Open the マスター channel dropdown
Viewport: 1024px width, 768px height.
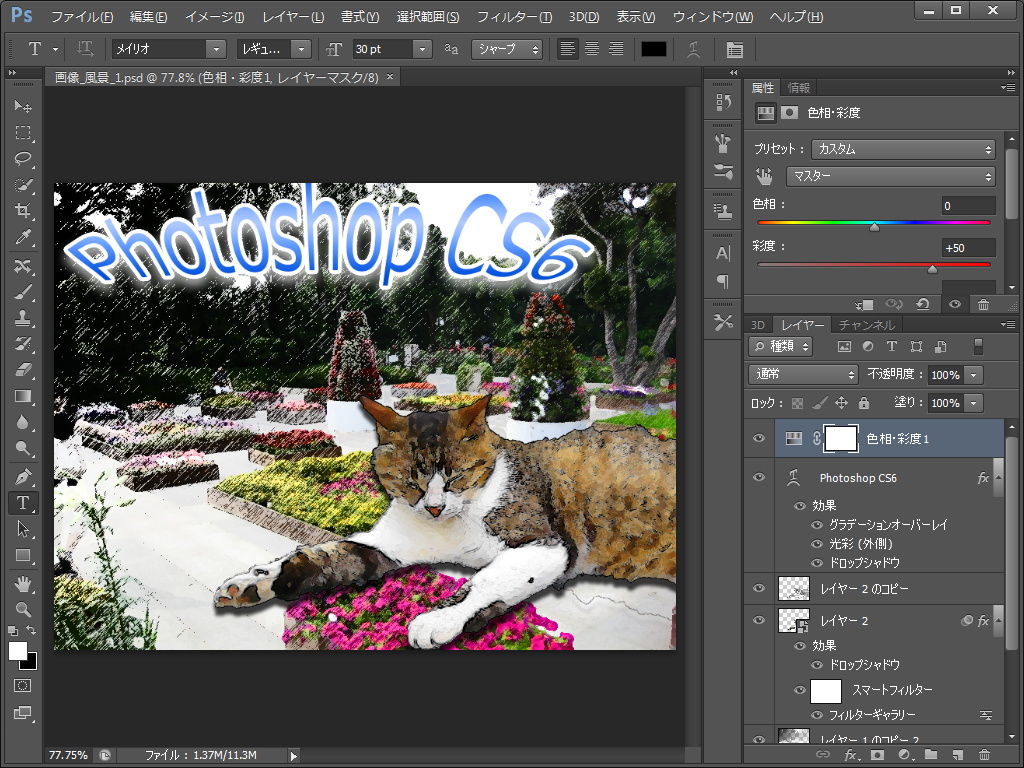(890, 176)
